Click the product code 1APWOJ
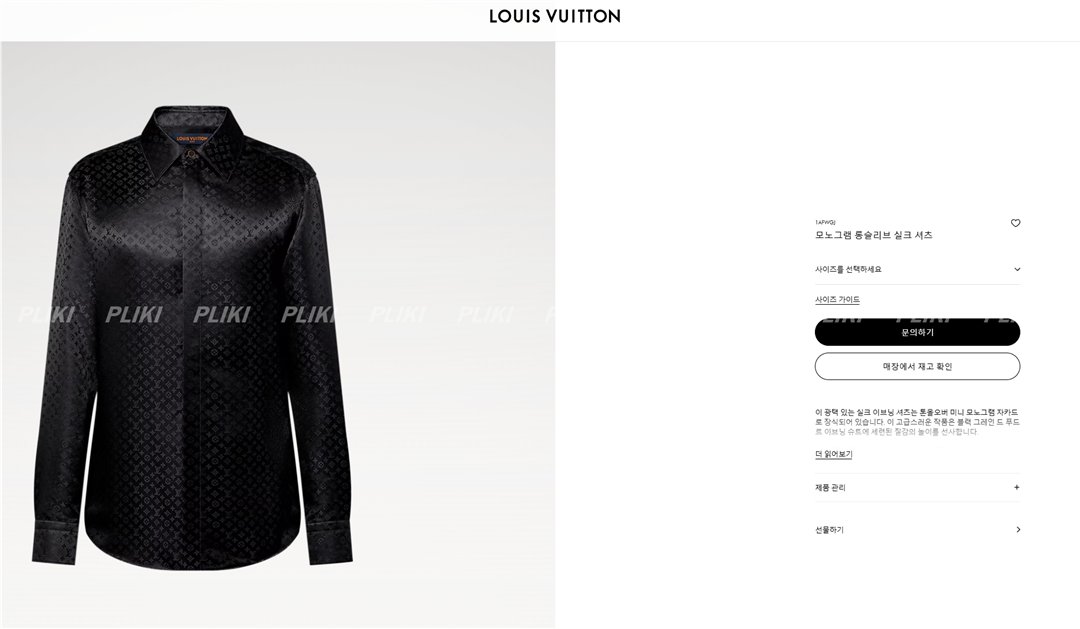 coord(825,223)
